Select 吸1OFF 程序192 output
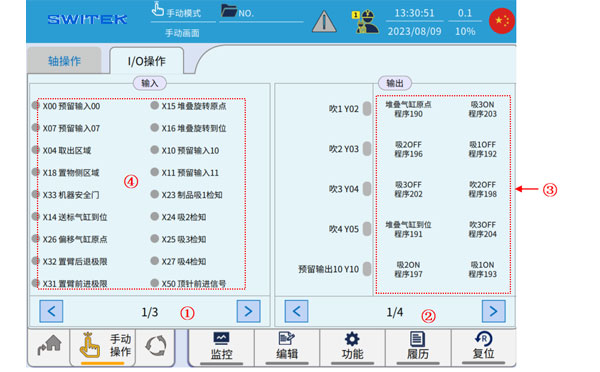The image size is (600, 372). [x=483, y=149]
